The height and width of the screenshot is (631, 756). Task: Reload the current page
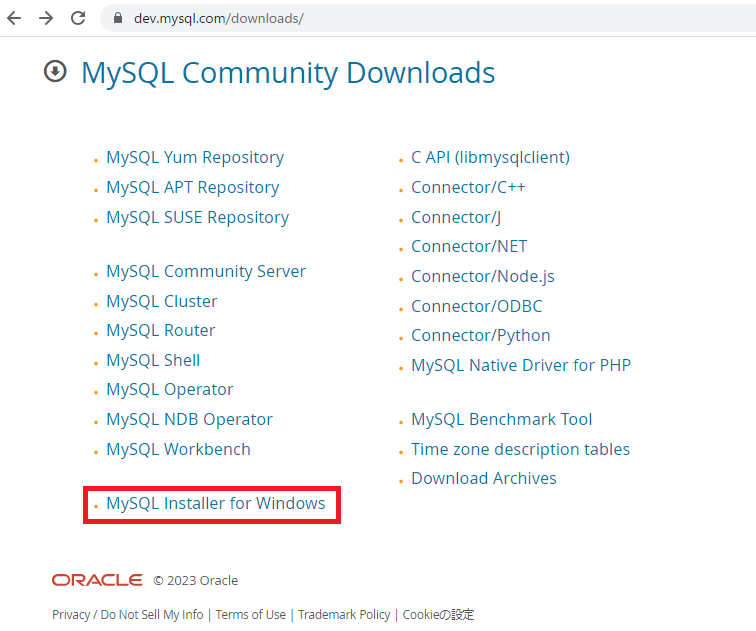click(78, 18)
